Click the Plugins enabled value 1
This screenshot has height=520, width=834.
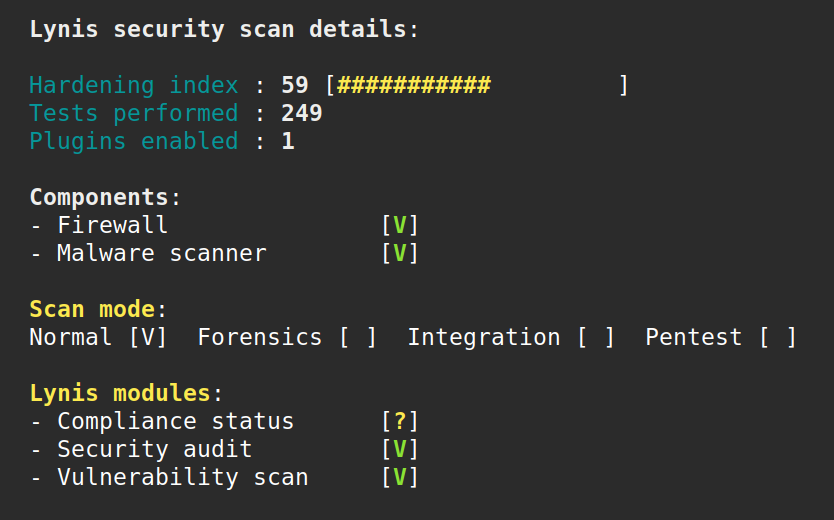tap(288, 142)
